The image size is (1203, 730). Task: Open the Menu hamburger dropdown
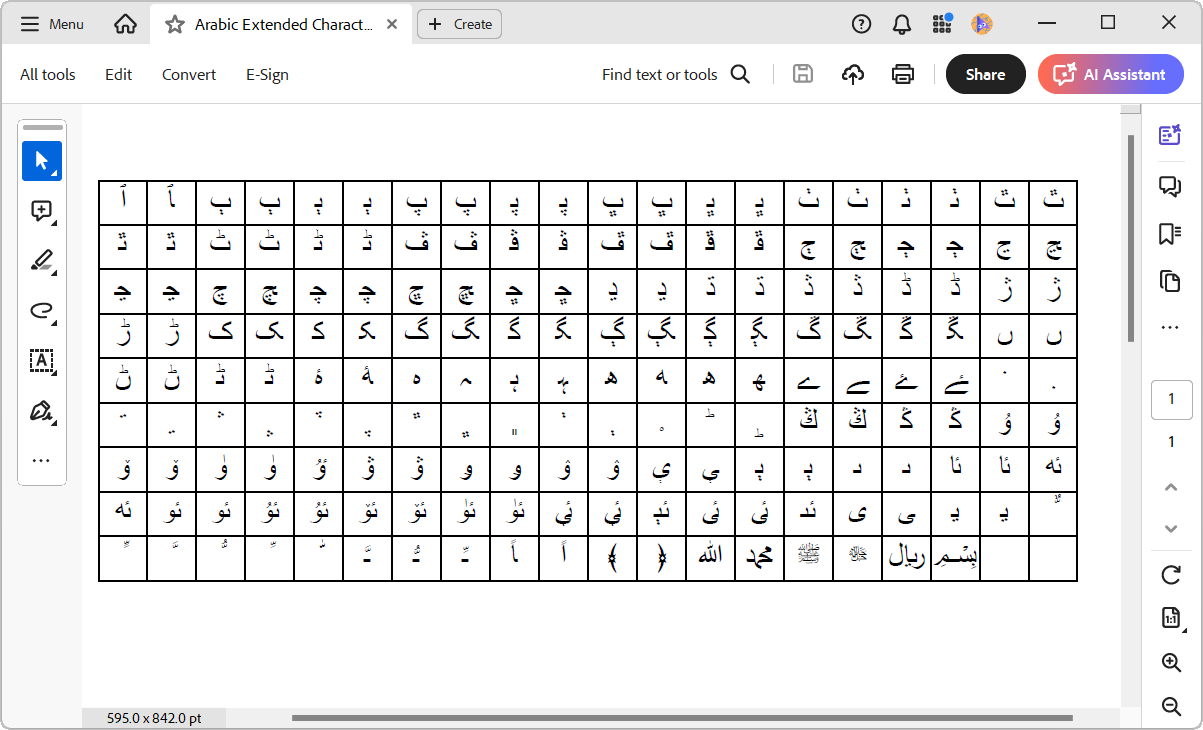point(52,24)
